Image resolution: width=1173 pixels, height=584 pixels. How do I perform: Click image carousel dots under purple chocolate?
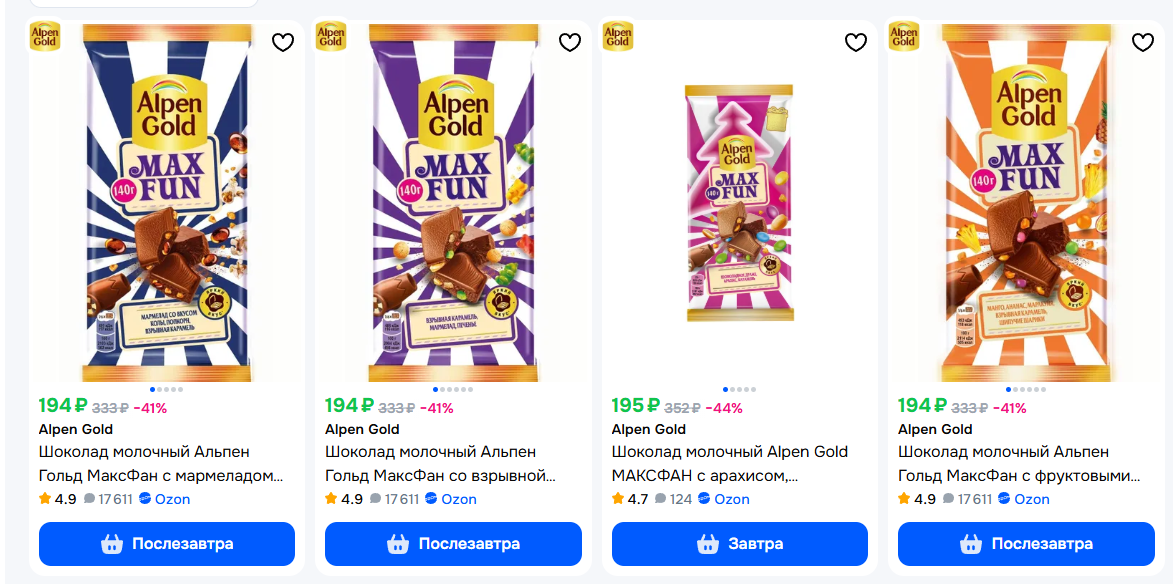coord(453,389)
